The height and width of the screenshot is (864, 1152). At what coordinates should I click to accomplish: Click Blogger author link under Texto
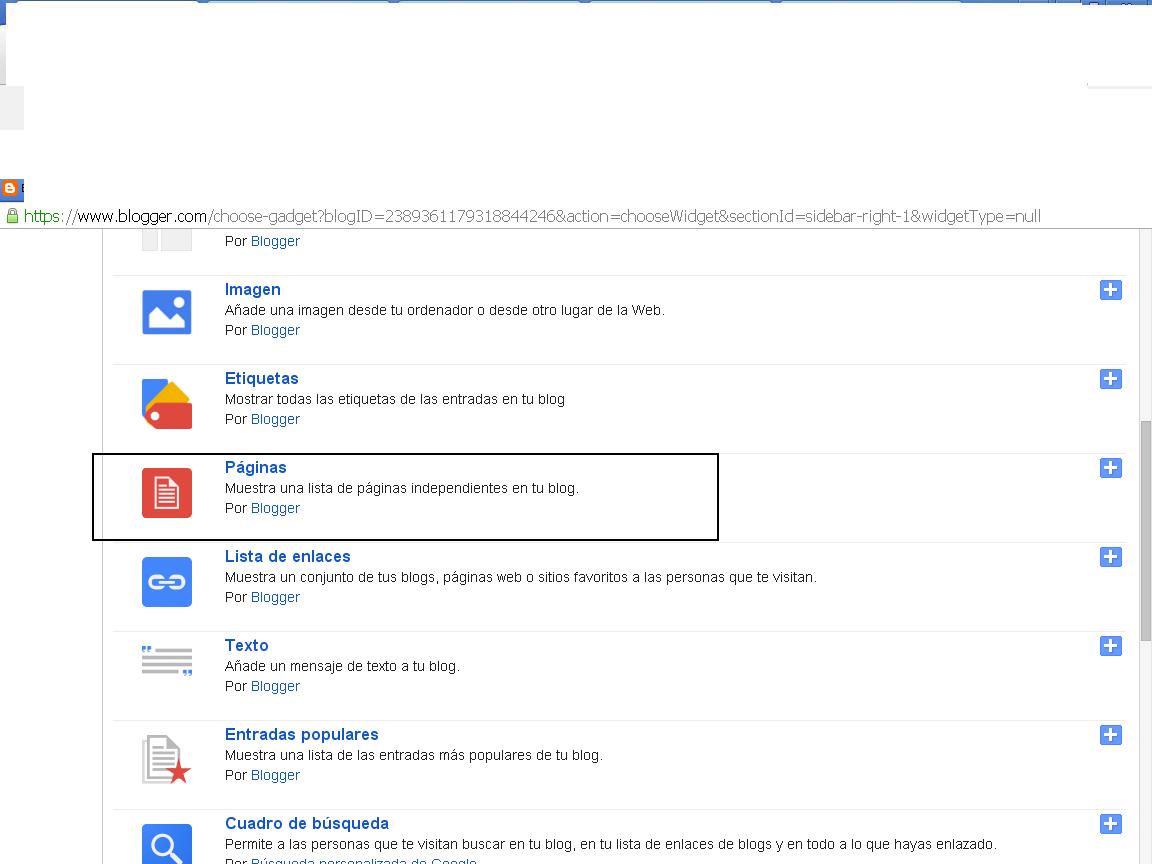pyautogui.click(x=276, y=685)
